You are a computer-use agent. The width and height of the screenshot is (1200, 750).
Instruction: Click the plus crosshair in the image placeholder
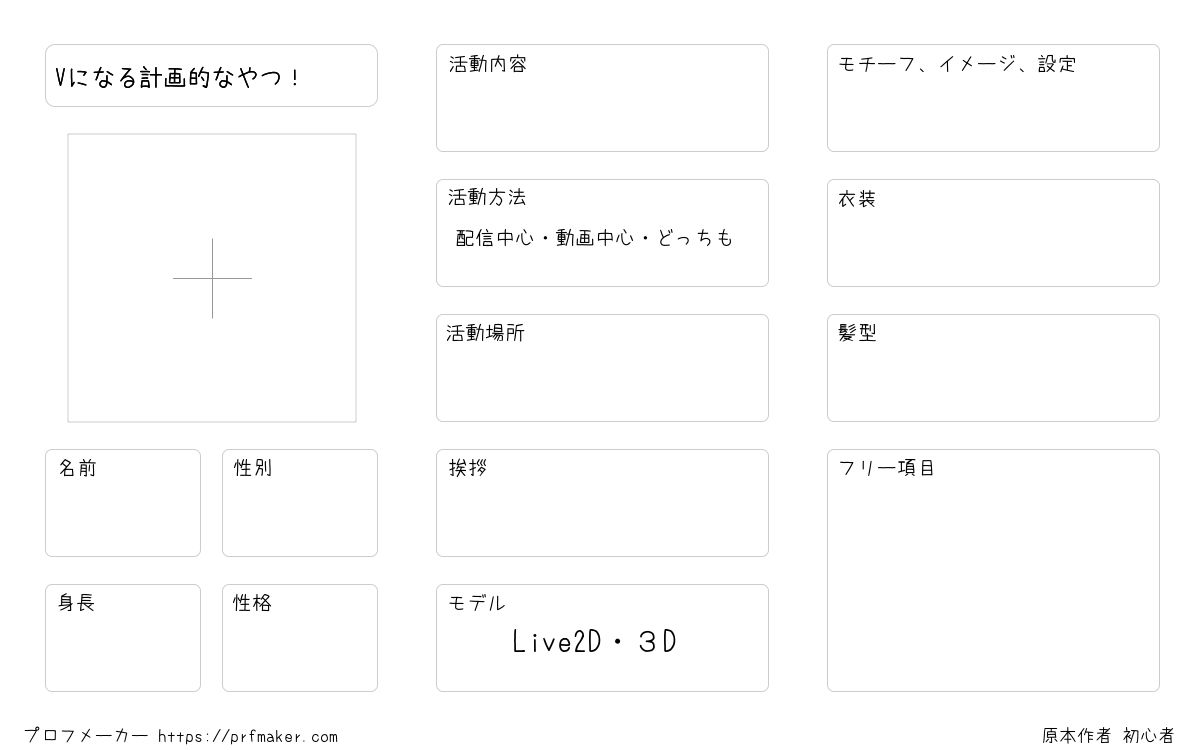click(212, 278)
